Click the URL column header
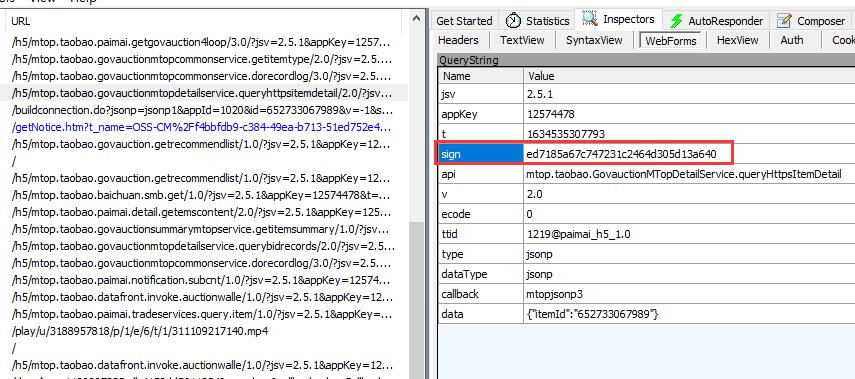855x379 pixels. click(202, 21)
